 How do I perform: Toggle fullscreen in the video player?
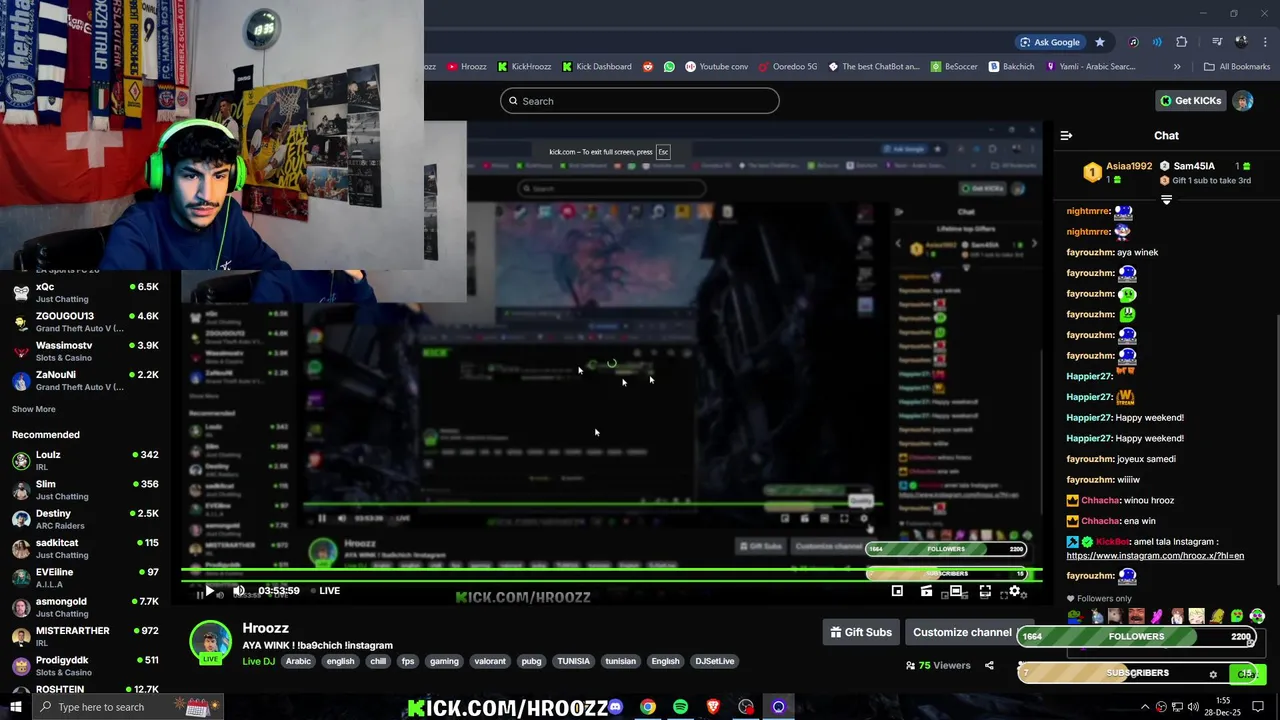point(985,591)
